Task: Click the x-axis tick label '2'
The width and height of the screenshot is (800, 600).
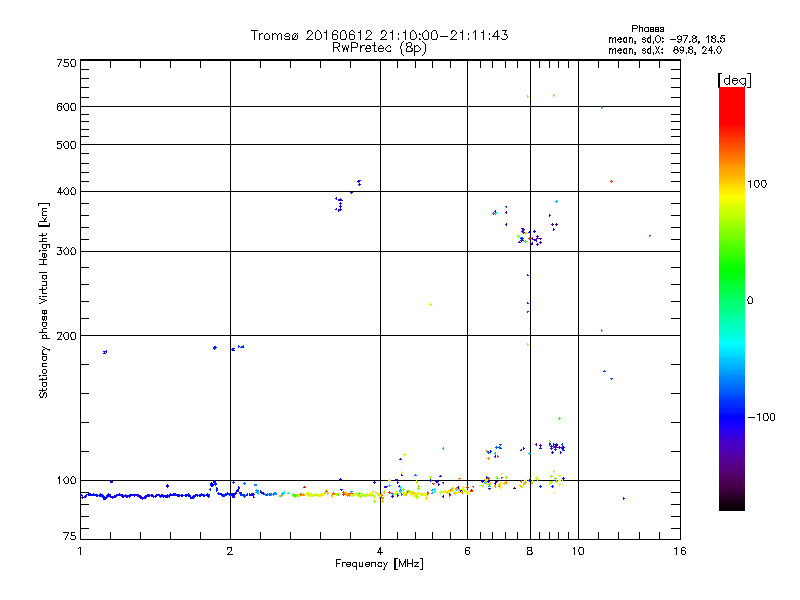Action: coord(230,551)
